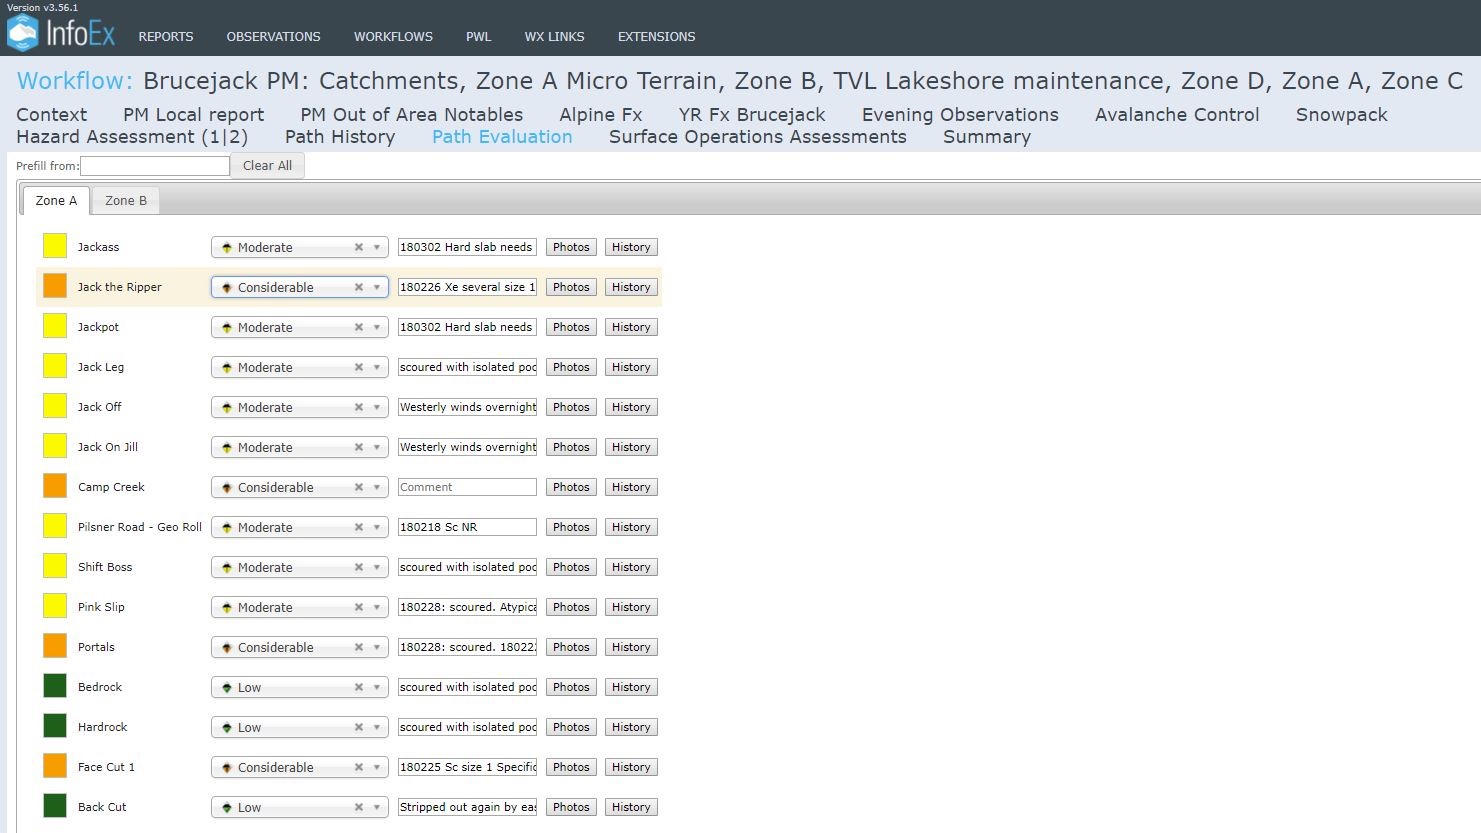The height and width of the screenshot is (833, 1481).
Task: Clear the Shift Boss rating x icon
Action: tap(358, 567)
